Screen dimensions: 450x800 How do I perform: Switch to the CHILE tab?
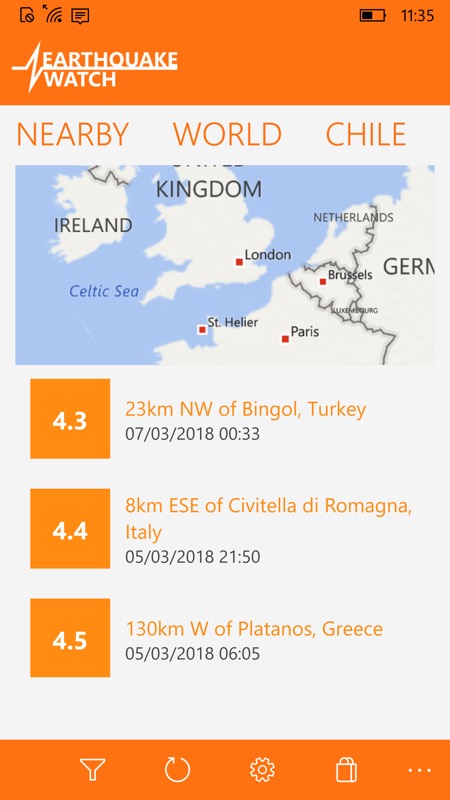click(366, 135)
